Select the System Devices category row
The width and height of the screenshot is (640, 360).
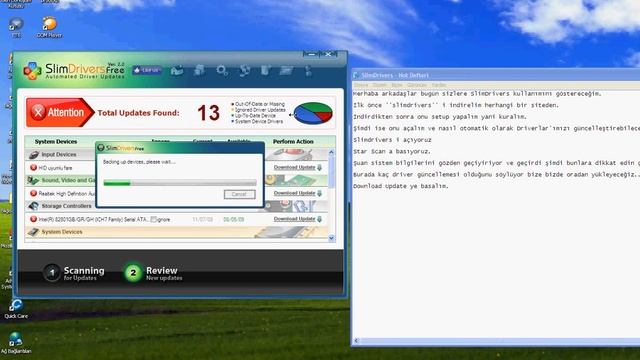tap(176, 232)
